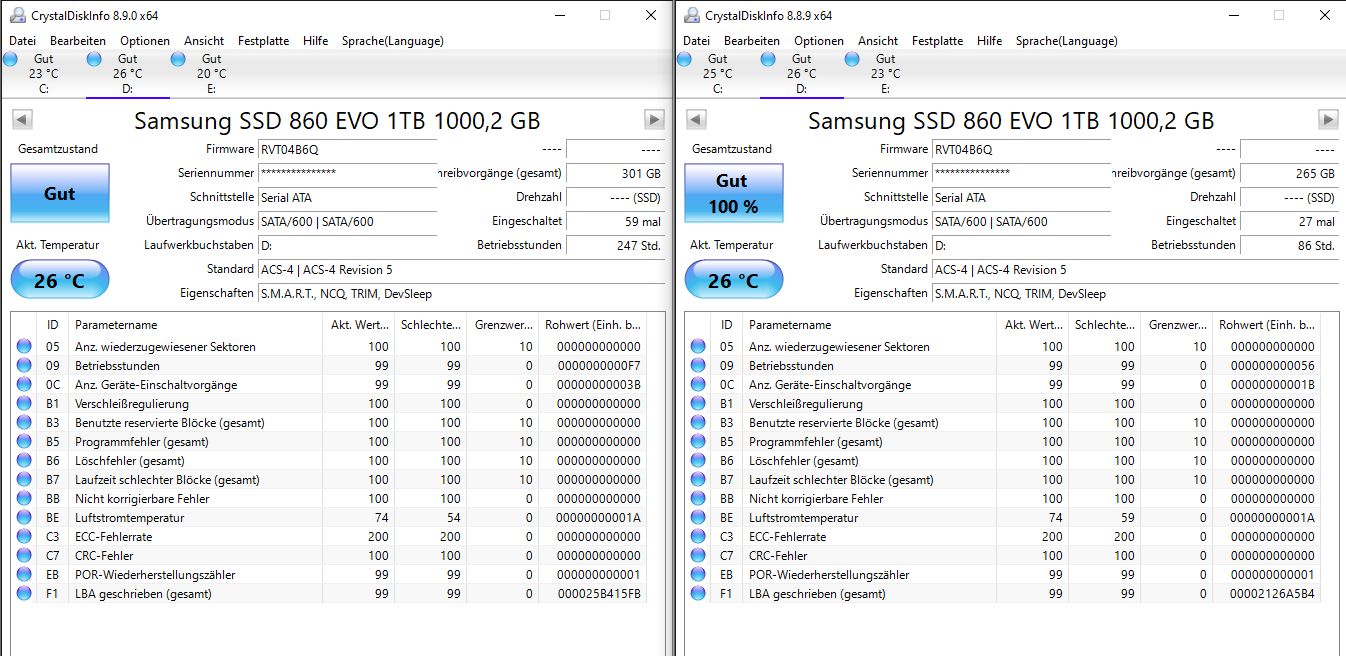Click next disk arrow in right 8.8.9 window

(1328, 120)
